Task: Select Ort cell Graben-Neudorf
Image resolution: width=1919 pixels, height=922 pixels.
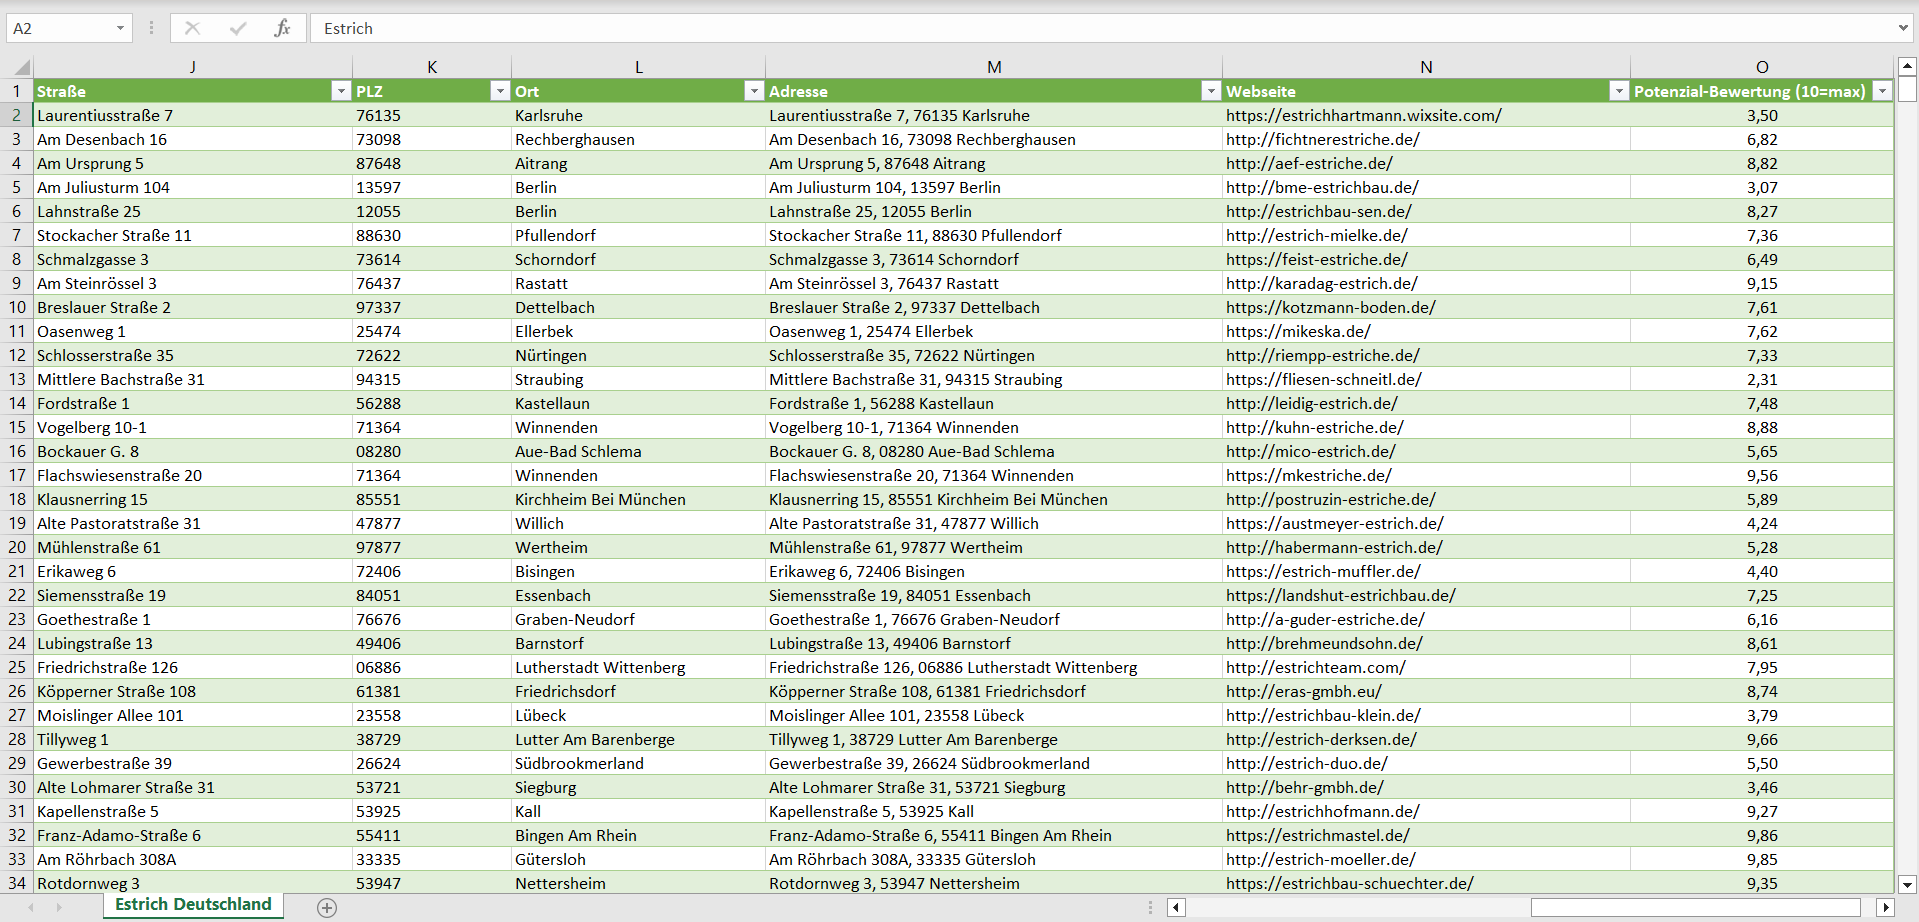Action: (638, 619)
